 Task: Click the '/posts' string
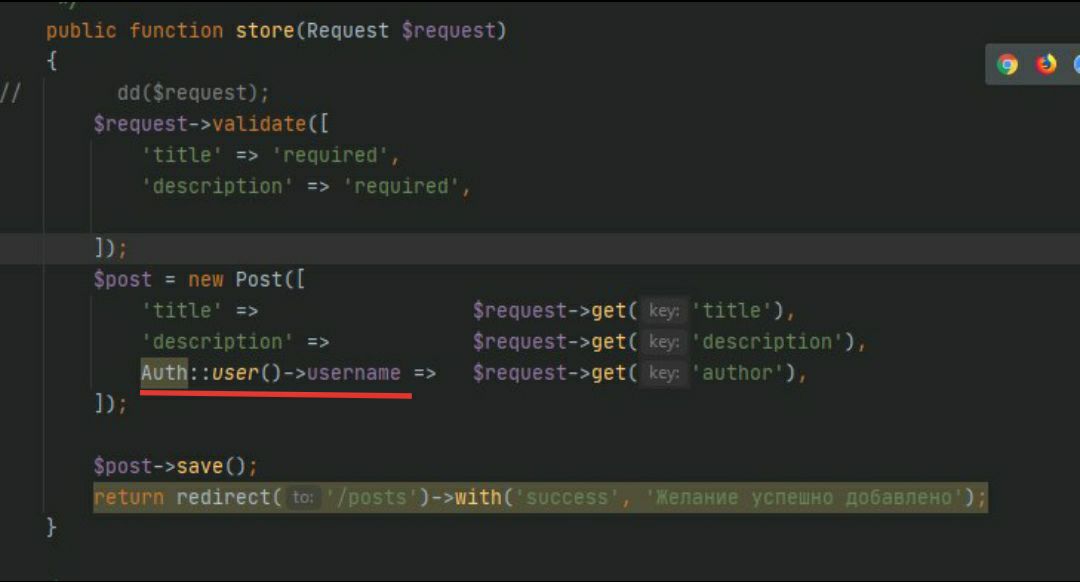[x=372, y=497]
